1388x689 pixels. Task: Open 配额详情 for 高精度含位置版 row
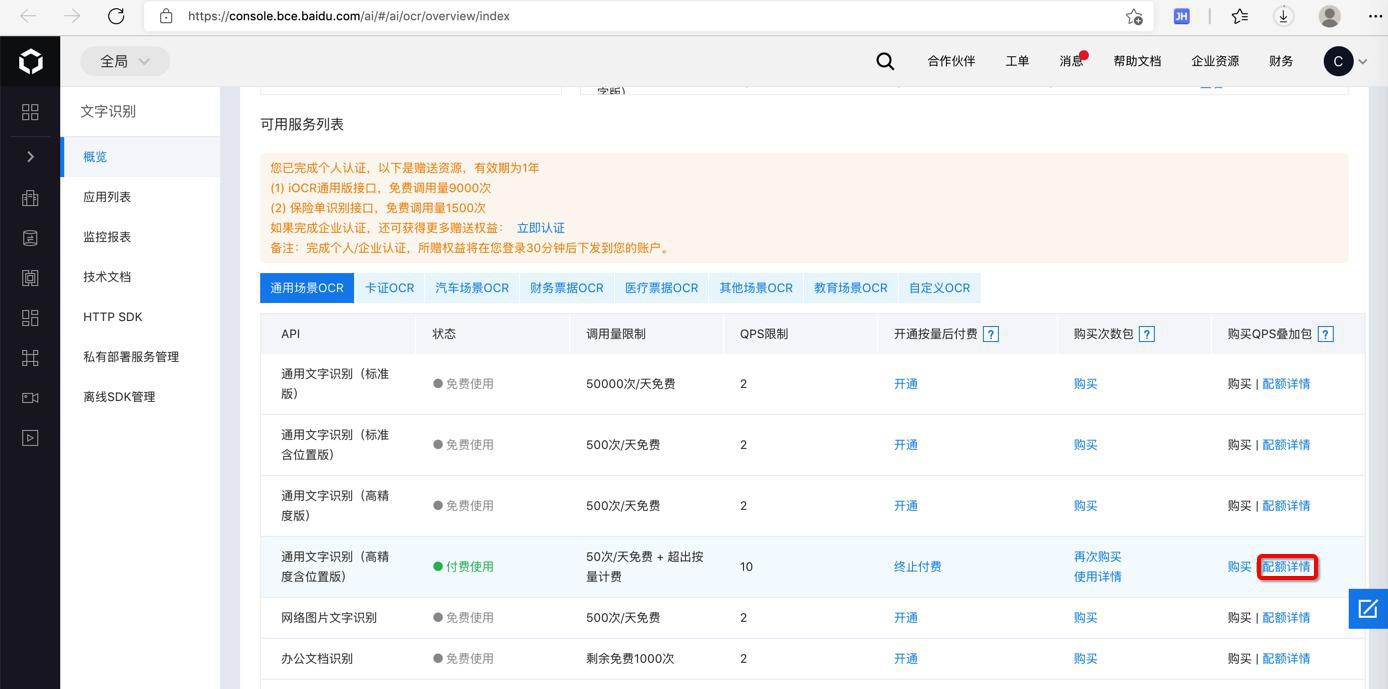[x=1286, y=567]
